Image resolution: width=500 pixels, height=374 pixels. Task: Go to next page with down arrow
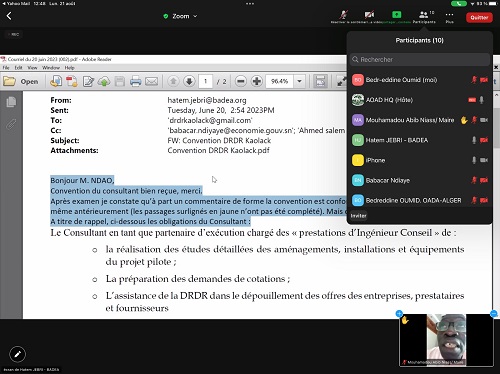(189, 81)
